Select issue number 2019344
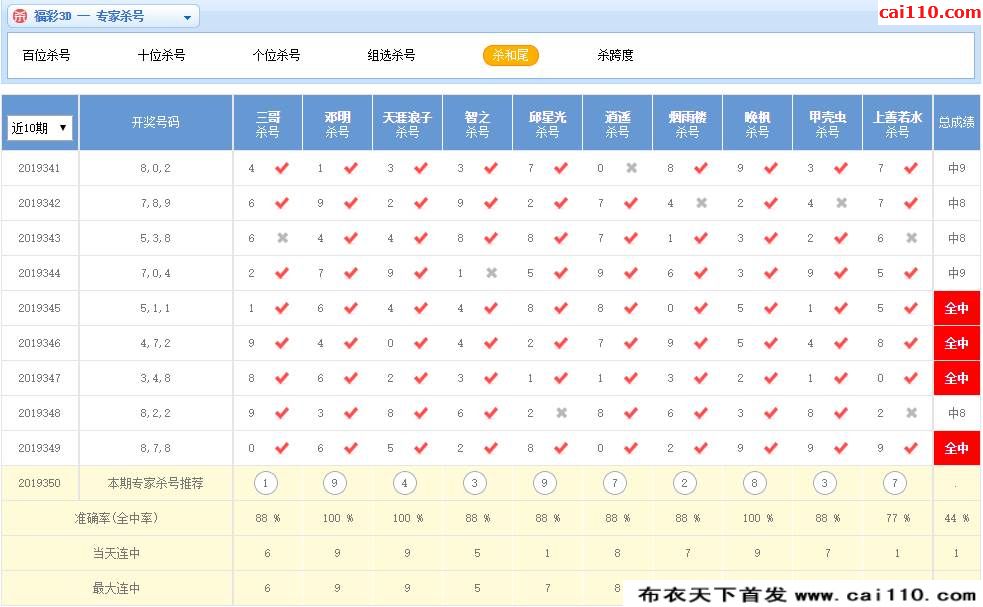Image resolution: width=983 pixels, height=607 pixels. 39,273
